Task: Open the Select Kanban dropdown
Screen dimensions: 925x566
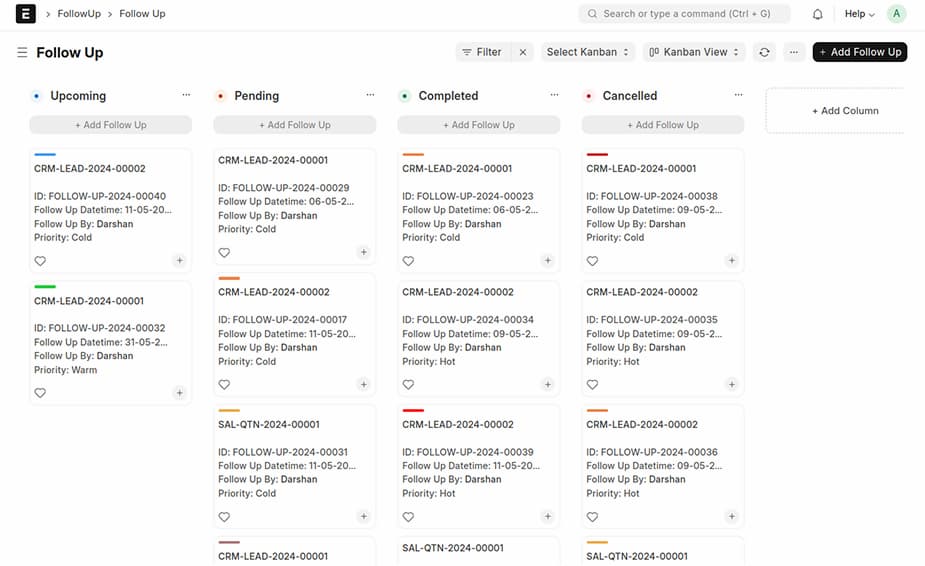Action: (588, 52)
